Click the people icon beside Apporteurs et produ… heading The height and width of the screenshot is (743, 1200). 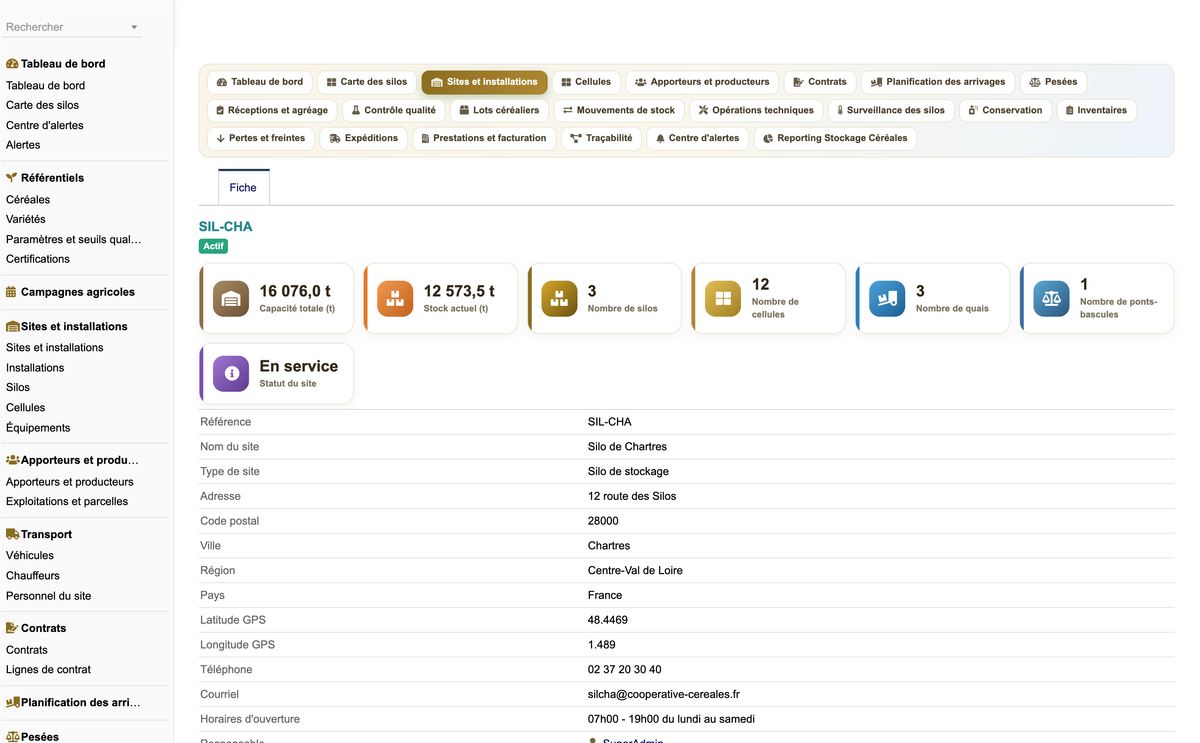(x=13, y=460)
